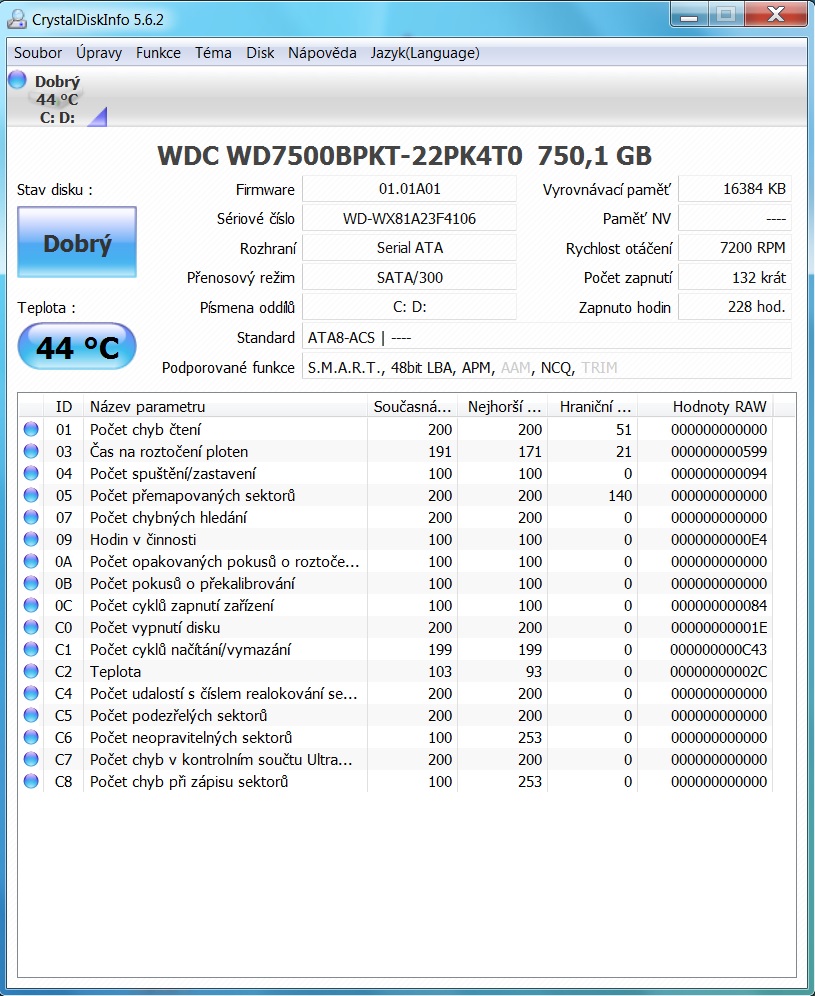Click status orb for attribute C4

pos(31,694)
